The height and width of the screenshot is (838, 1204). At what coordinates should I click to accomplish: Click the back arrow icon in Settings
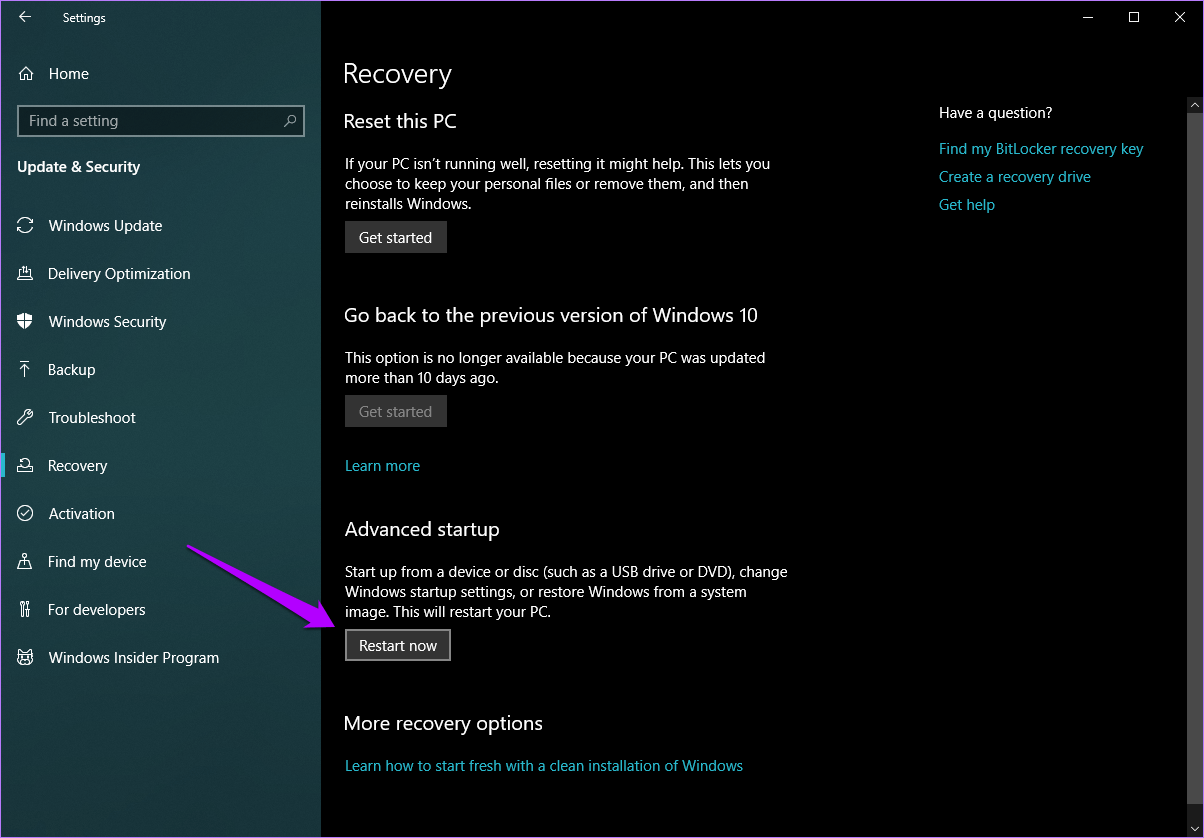(x=25, y=17)
